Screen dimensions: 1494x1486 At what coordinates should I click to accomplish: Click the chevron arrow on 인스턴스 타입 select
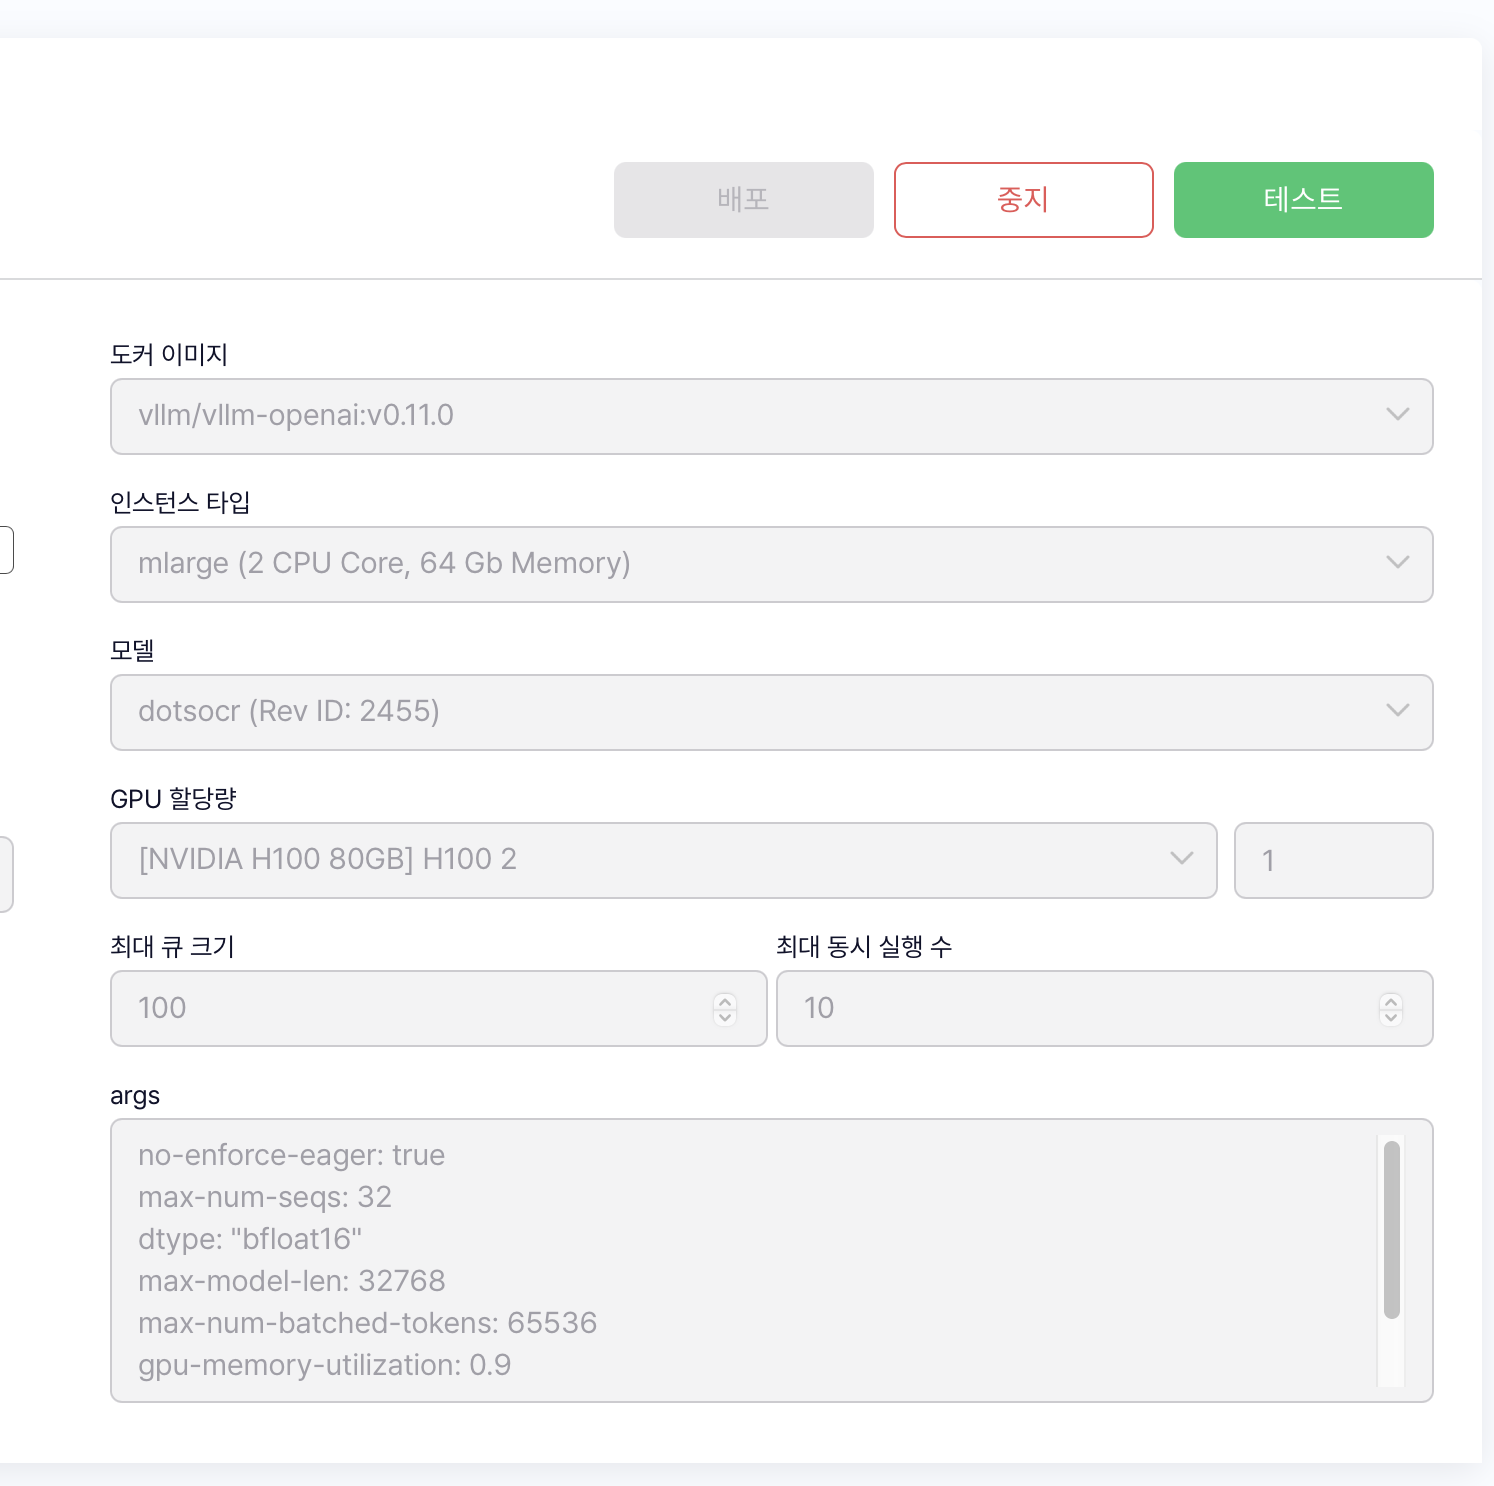pos(1397,563)
